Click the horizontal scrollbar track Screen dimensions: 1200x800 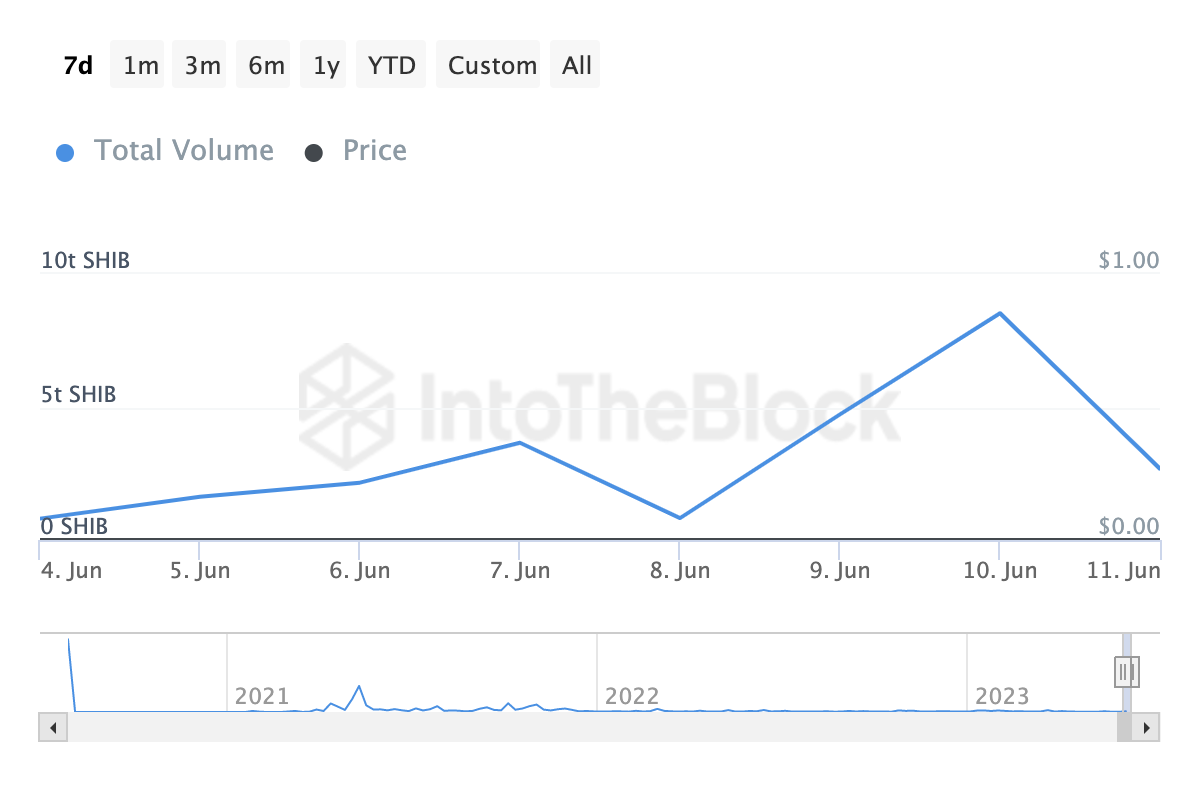coord(590,727)
